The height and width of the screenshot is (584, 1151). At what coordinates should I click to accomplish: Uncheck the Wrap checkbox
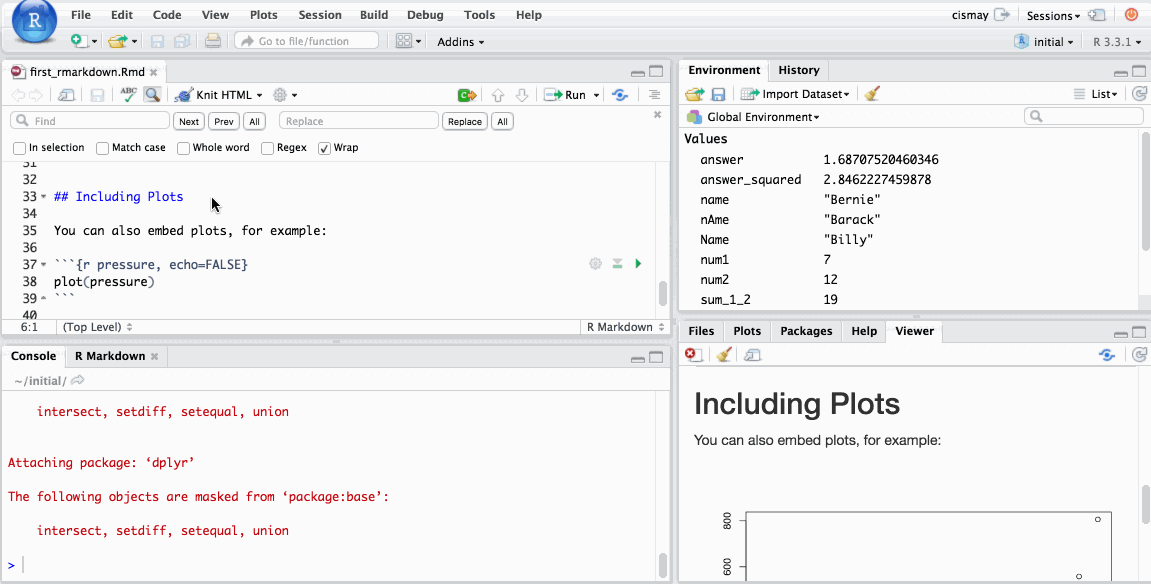pyautogui.click(x=324, y=148)
